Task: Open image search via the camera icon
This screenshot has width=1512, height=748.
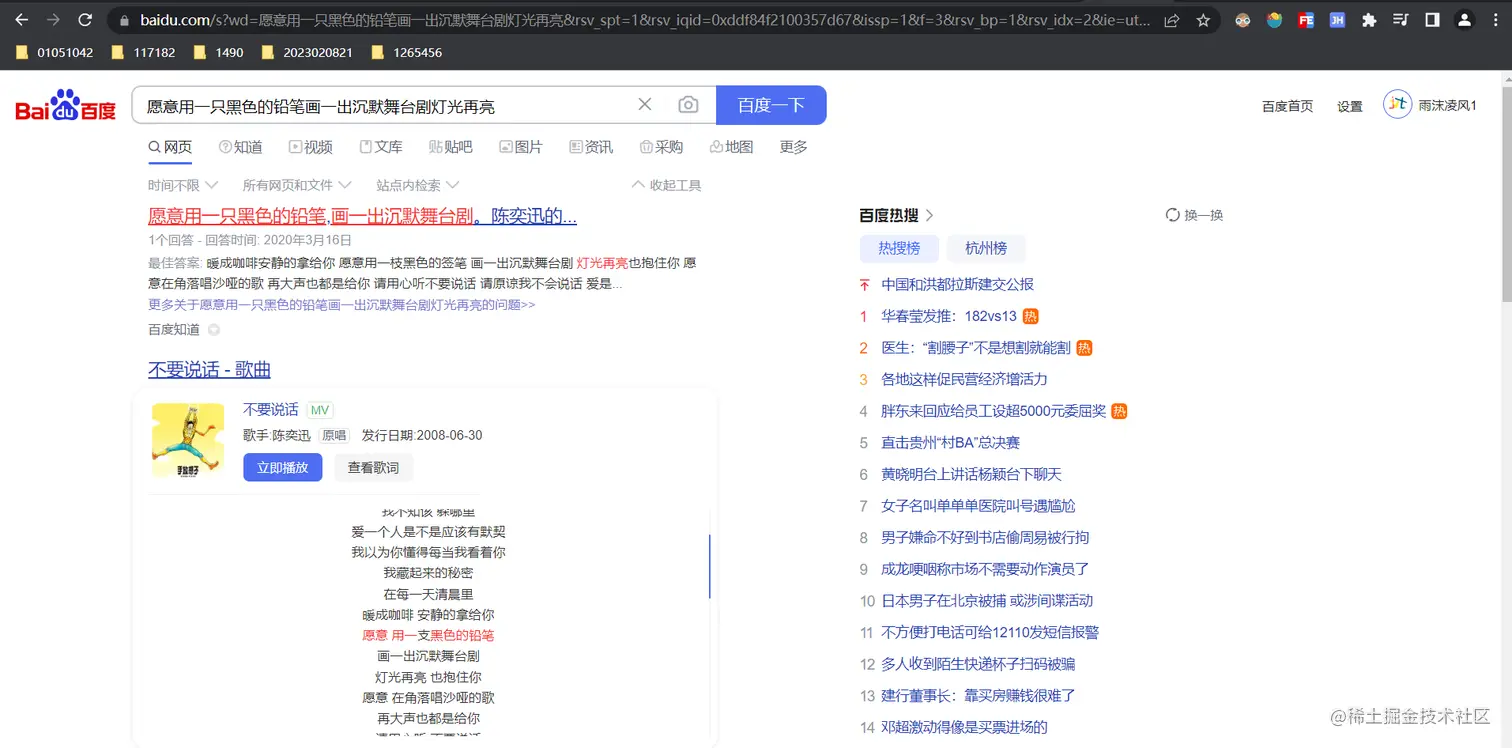Action: (x=688, y=105)
